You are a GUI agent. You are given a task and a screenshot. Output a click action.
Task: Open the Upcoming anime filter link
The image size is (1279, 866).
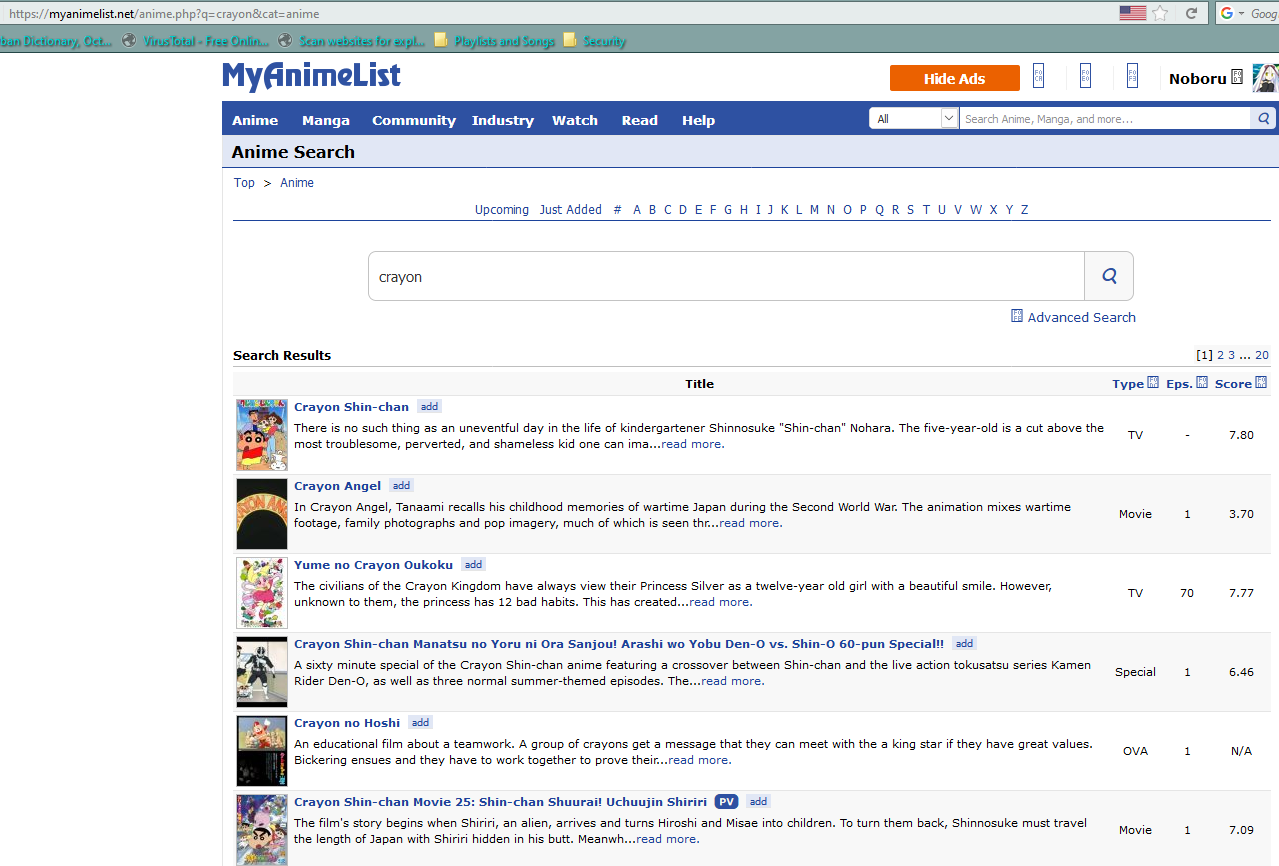point(502,210)
